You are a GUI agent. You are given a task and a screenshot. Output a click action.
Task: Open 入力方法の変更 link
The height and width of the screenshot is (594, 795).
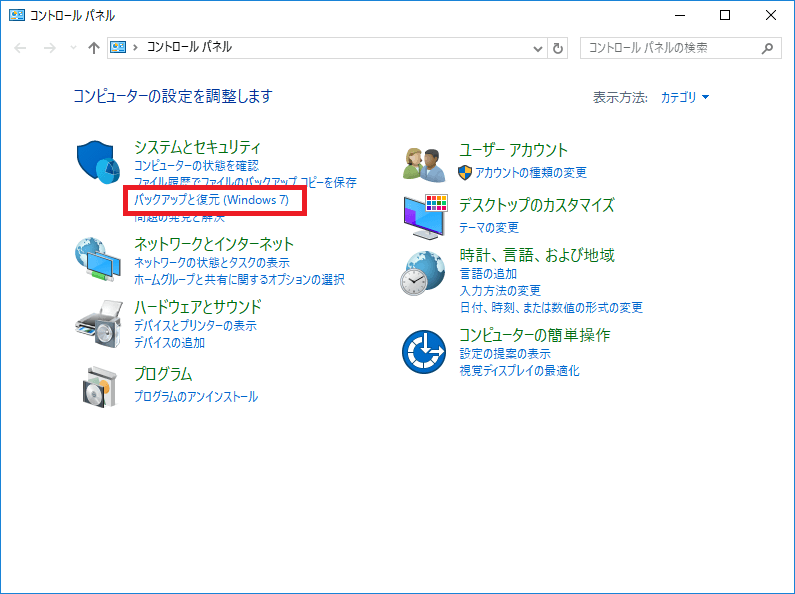500,290
